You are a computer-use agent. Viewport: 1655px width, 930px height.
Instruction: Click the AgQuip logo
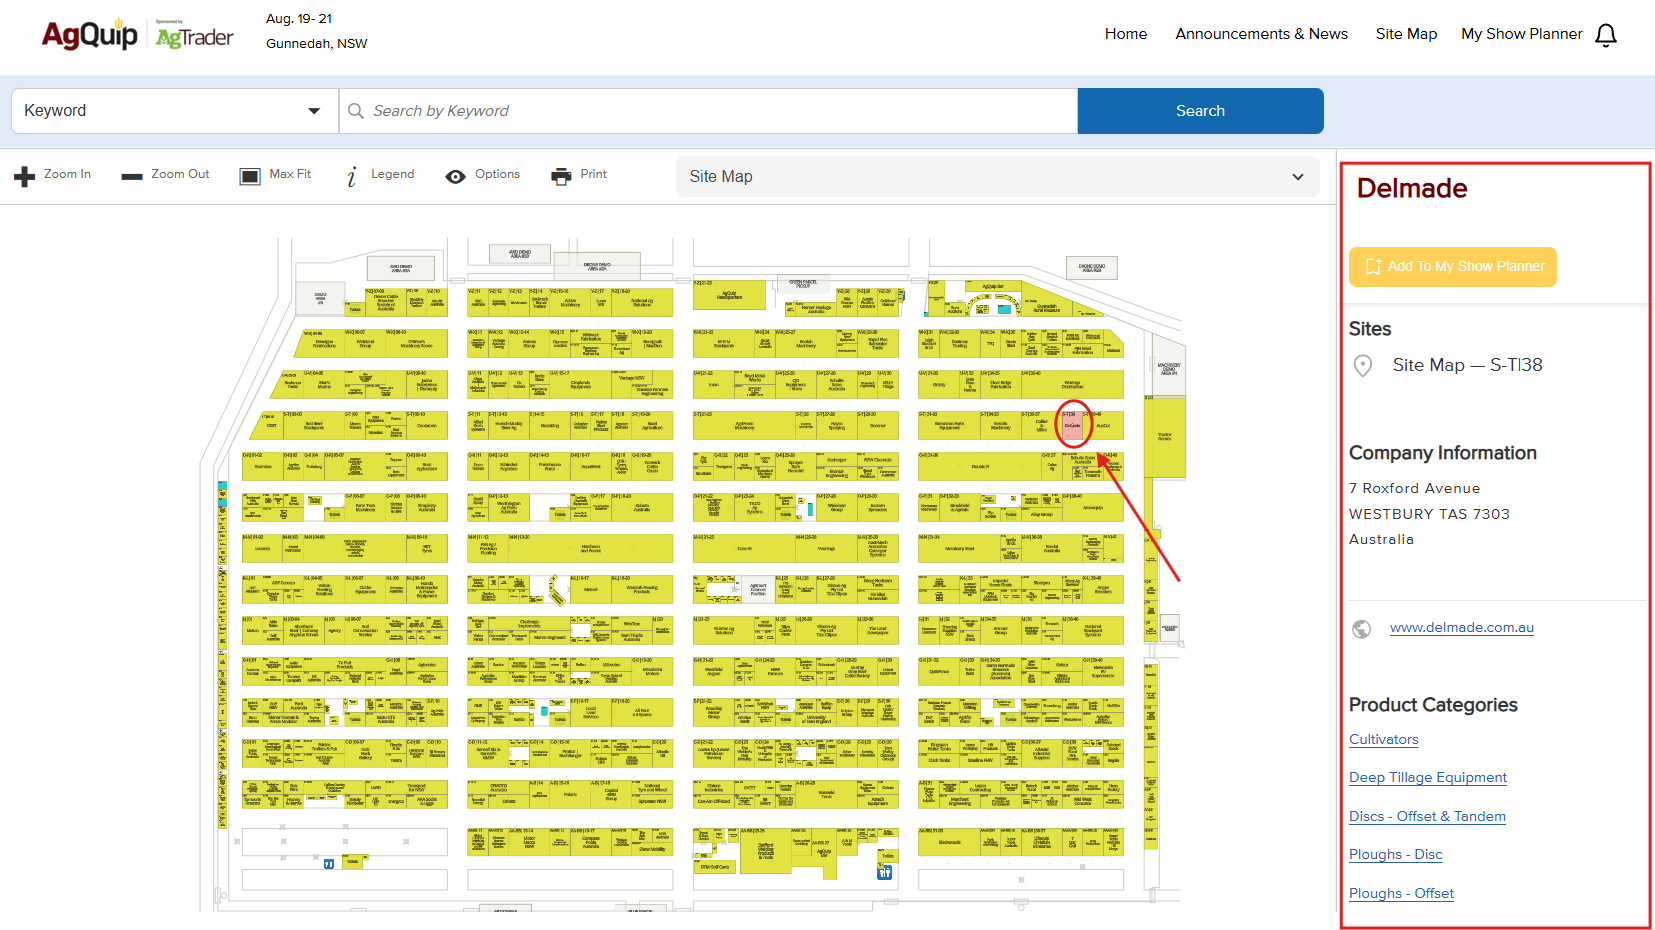click(90, 35)
